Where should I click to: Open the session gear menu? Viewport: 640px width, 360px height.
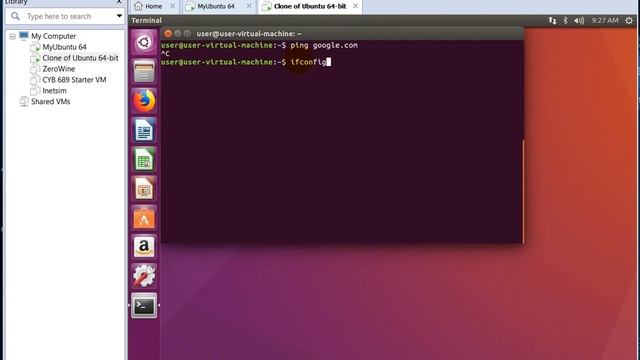(x=629, y=20)
